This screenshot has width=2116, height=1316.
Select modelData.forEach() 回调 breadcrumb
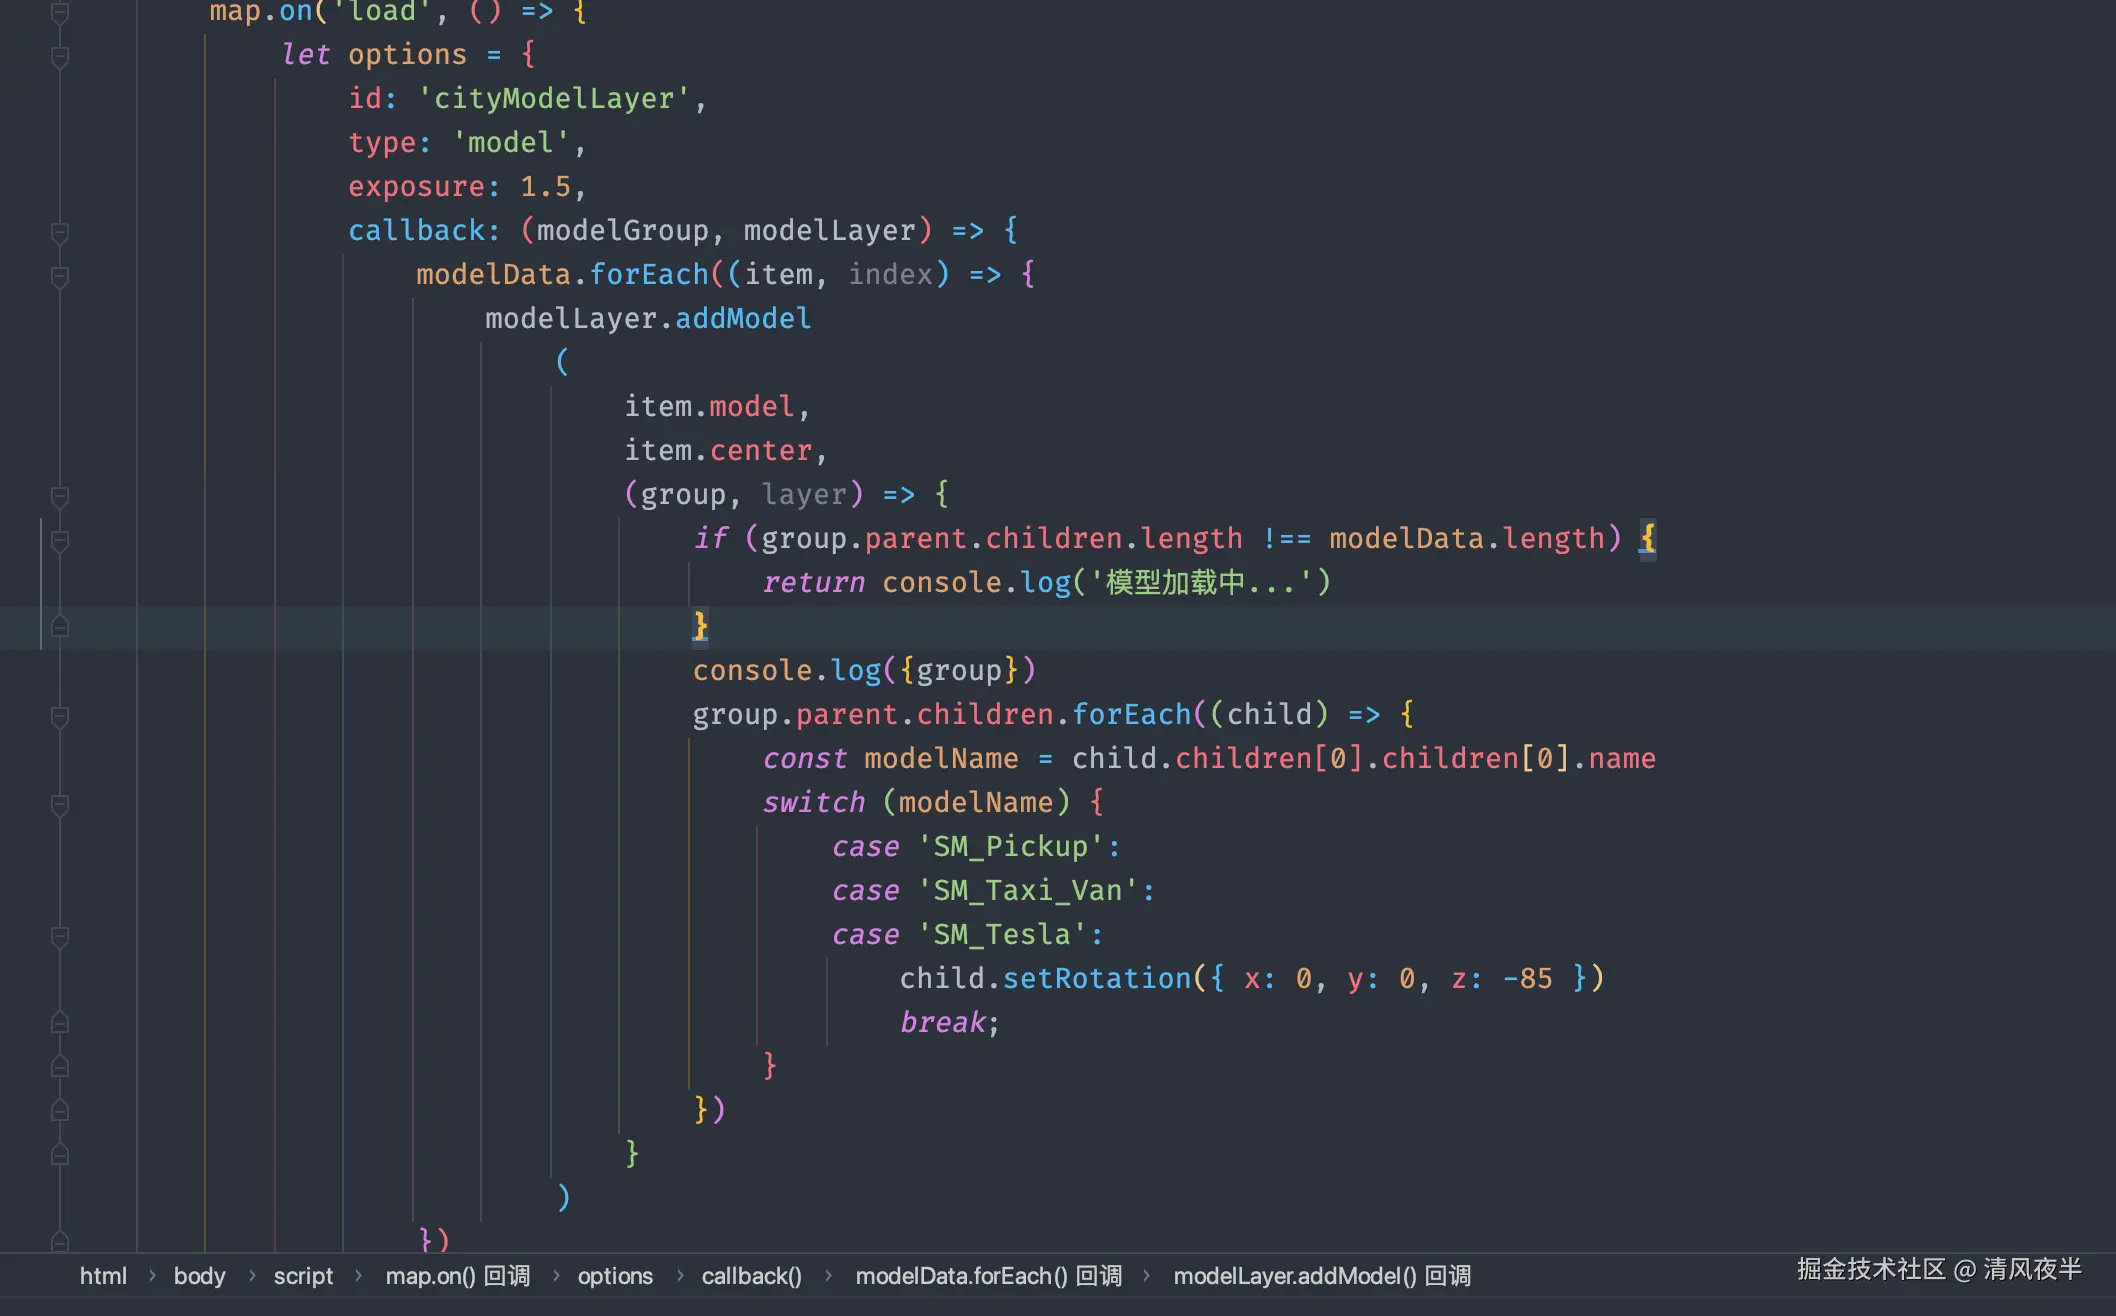click(988, 1276)
